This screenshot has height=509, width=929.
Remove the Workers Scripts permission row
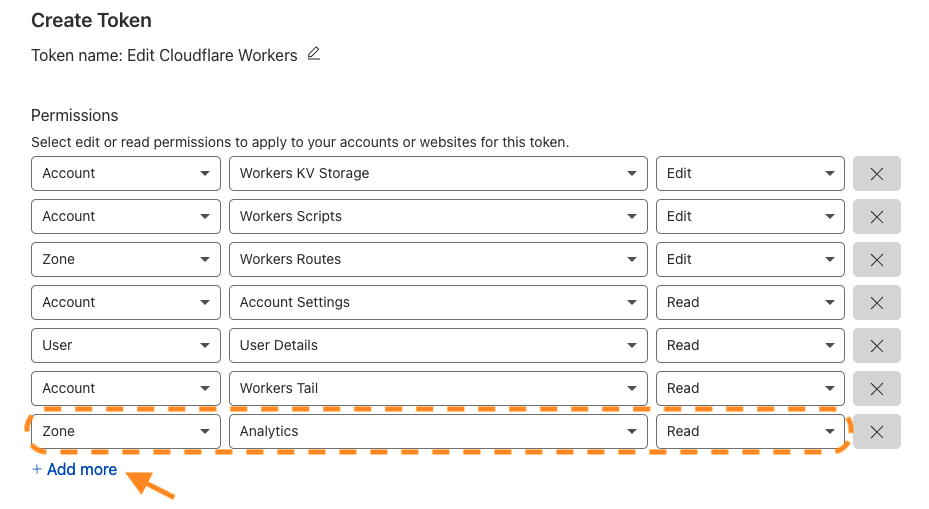click(876, 216)
